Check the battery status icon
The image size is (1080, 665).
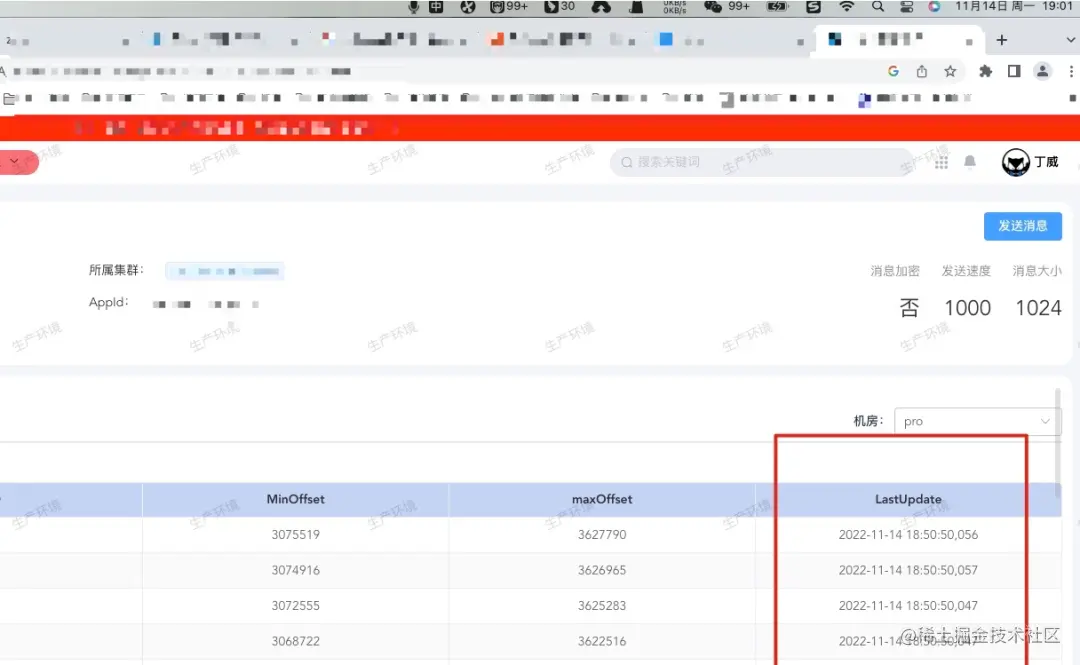pyautogui.click(x=777, y=7)
